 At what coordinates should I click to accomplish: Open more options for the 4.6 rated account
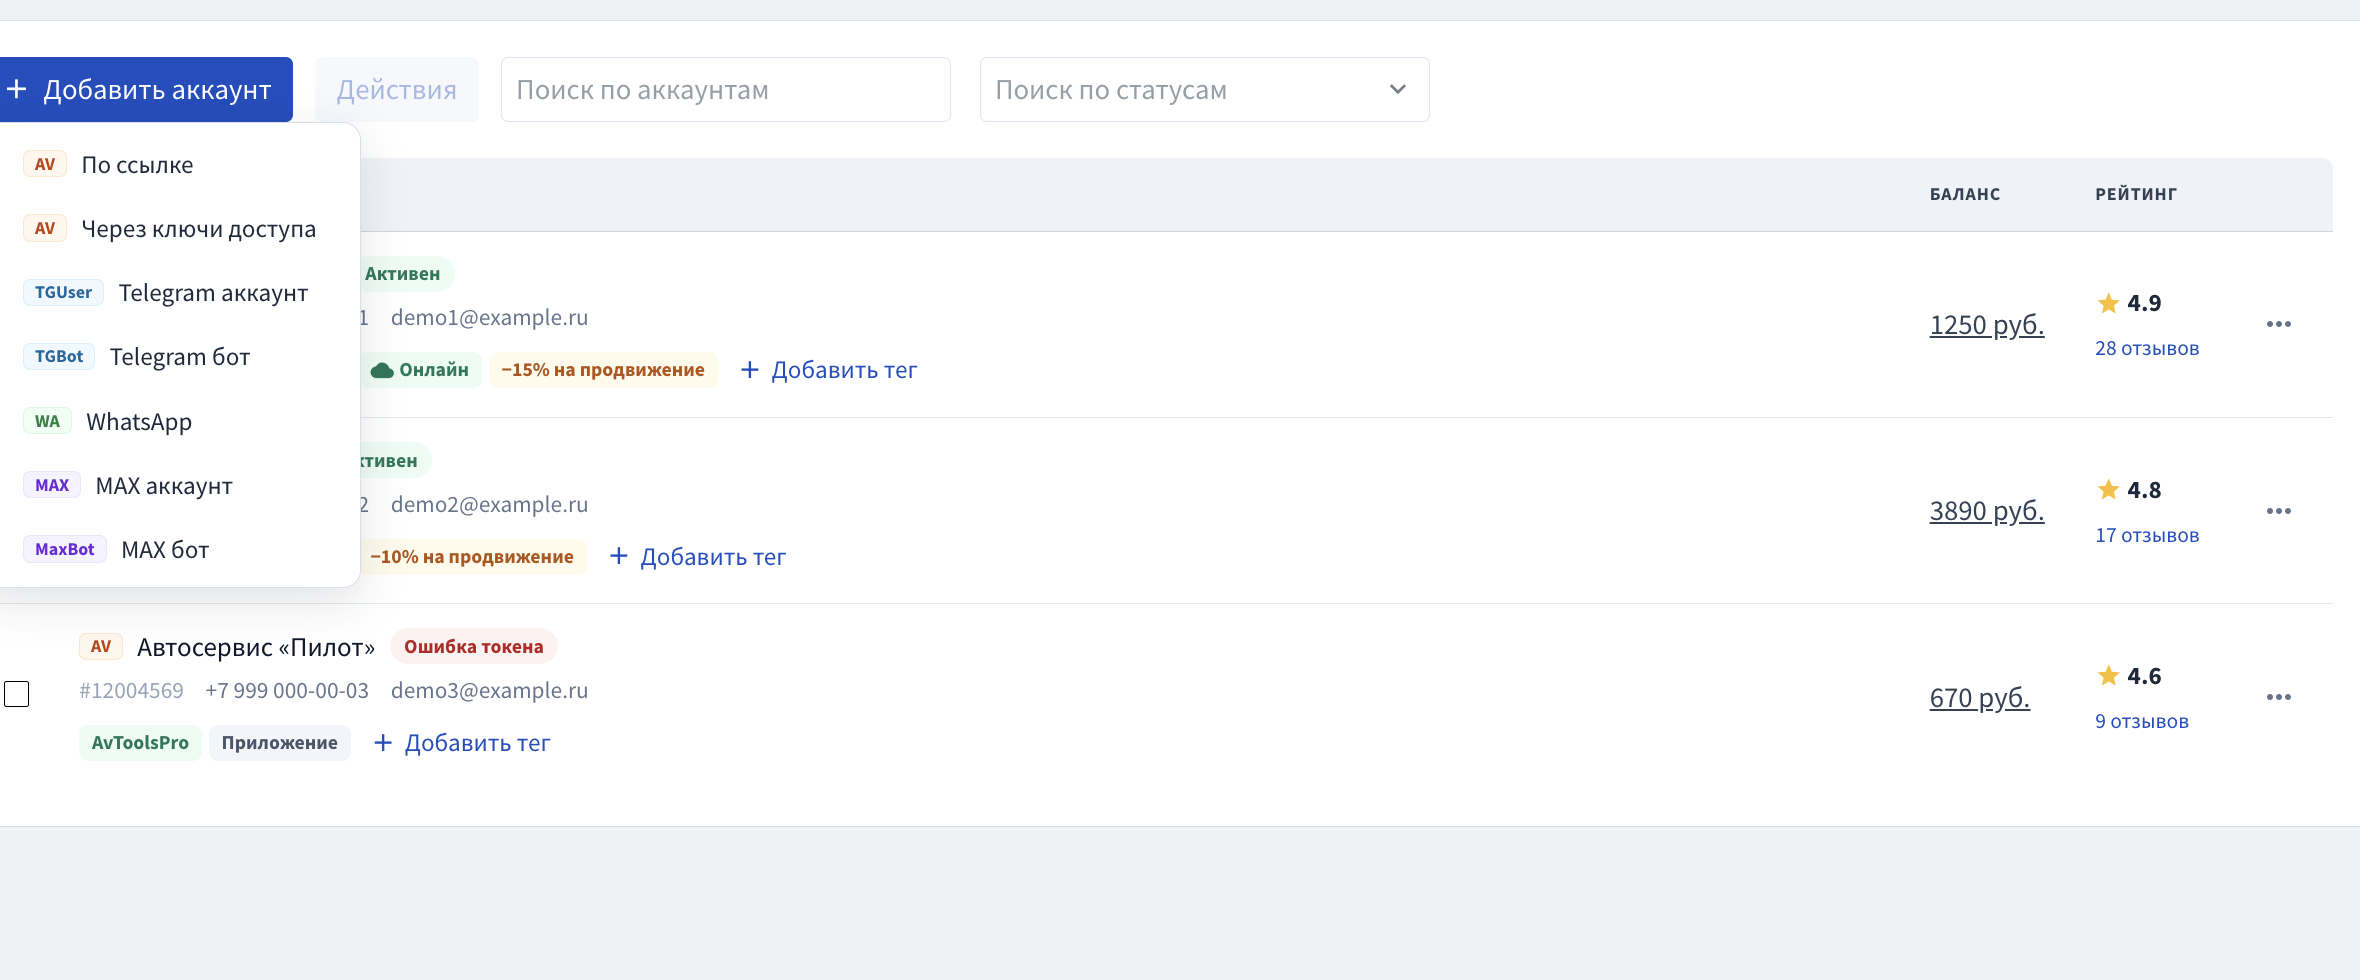pyautogui.click(x=2279, y=697)
